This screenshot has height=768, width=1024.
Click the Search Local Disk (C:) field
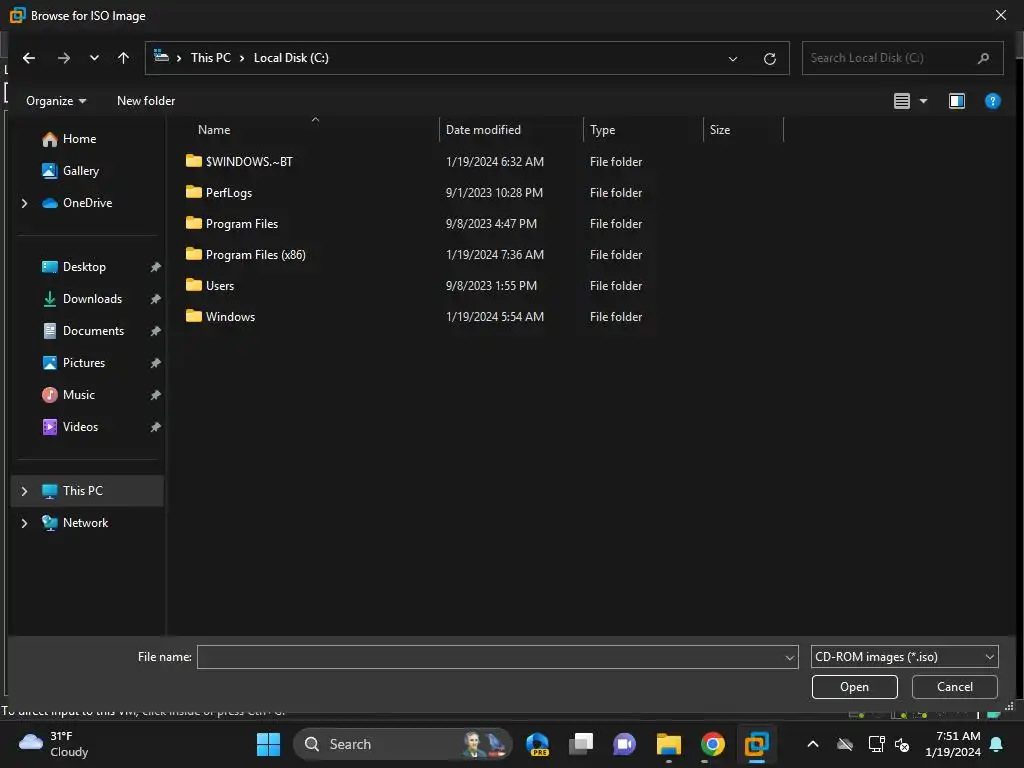coord(902,58)
